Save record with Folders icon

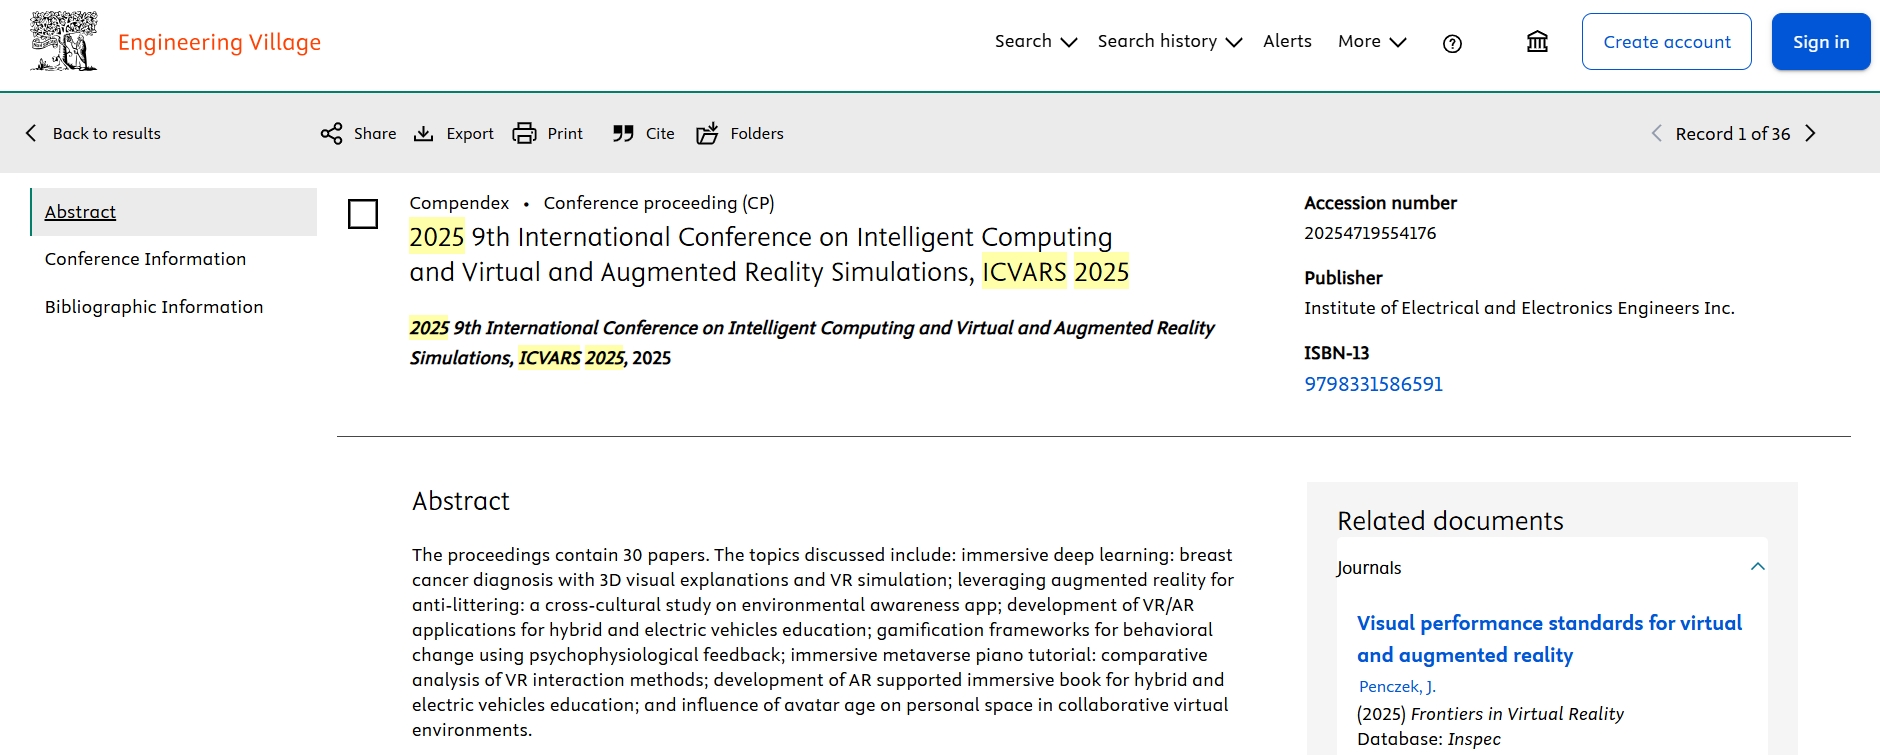[x=707, y=134]
